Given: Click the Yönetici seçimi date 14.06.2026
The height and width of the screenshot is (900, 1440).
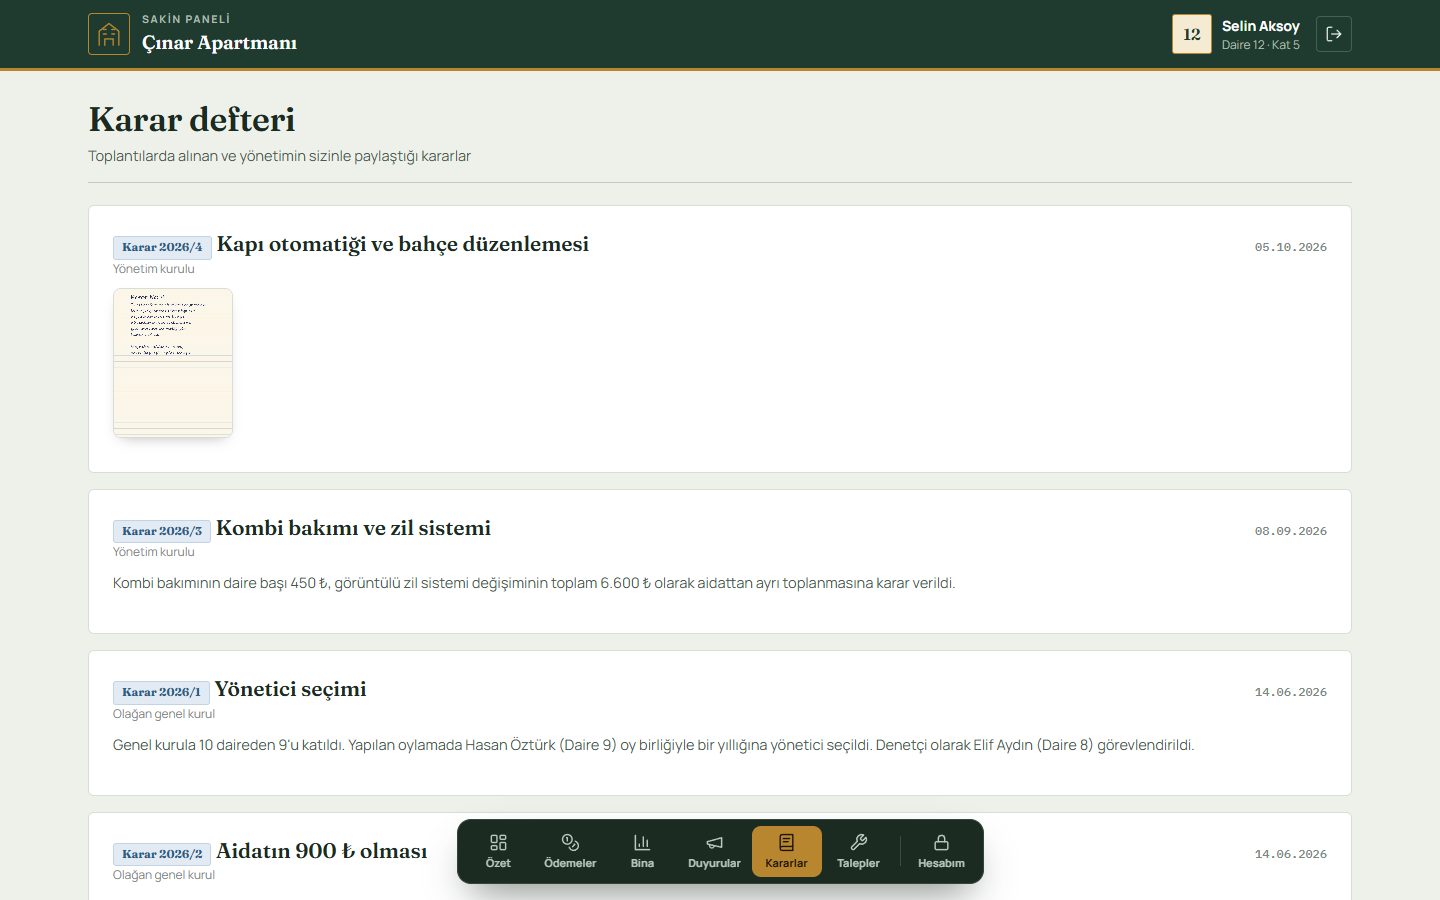Looking at the screenshot, I should pyautogui.click(x=1291, y=692).
